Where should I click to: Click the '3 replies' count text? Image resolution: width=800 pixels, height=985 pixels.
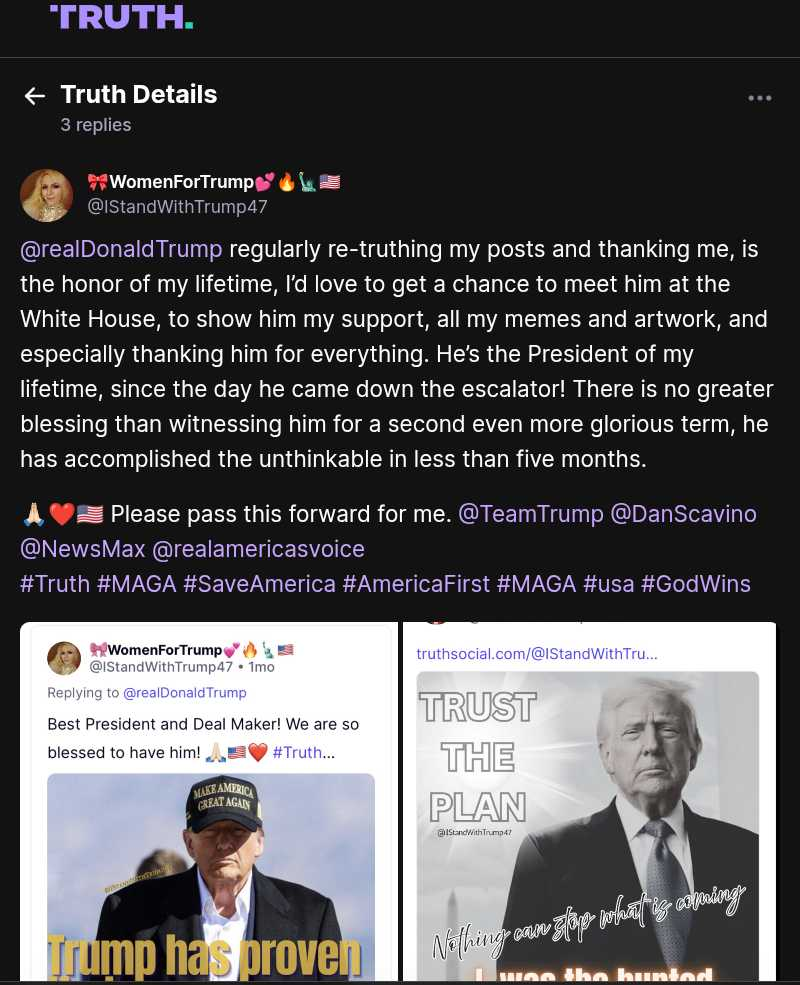(x=96, y=125)
